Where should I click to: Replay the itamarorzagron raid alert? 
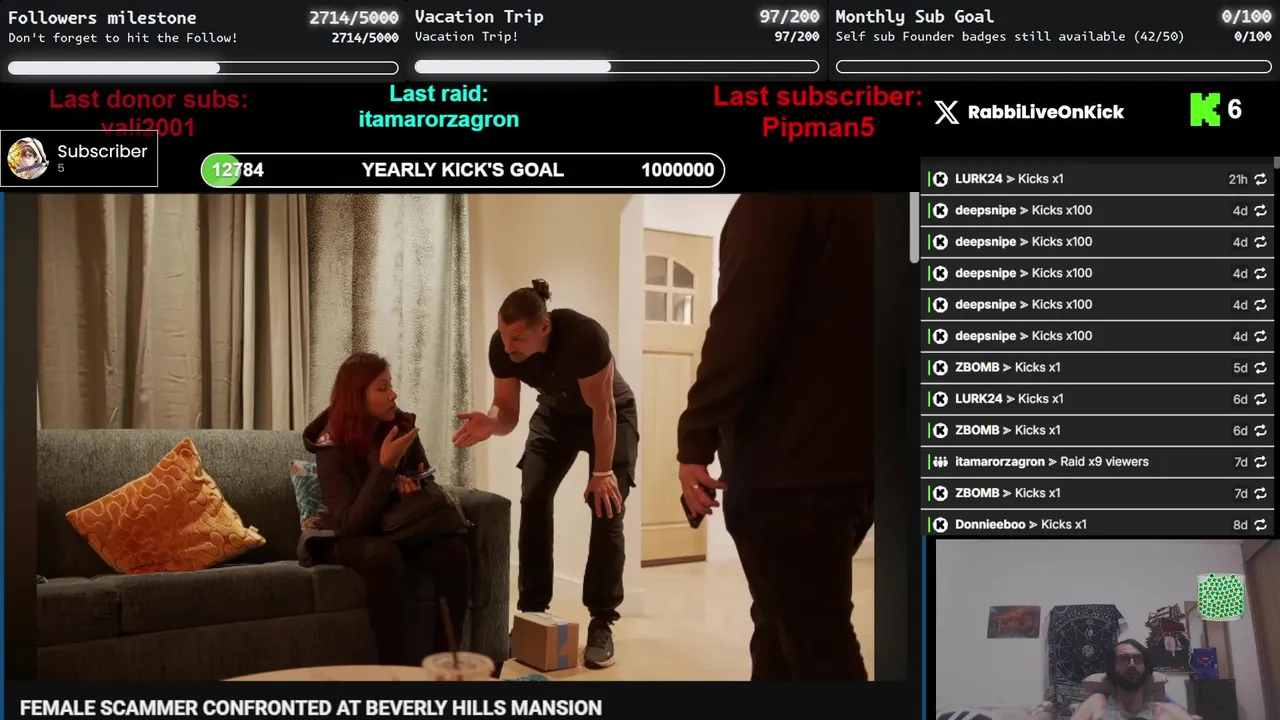pos(1260,462)
